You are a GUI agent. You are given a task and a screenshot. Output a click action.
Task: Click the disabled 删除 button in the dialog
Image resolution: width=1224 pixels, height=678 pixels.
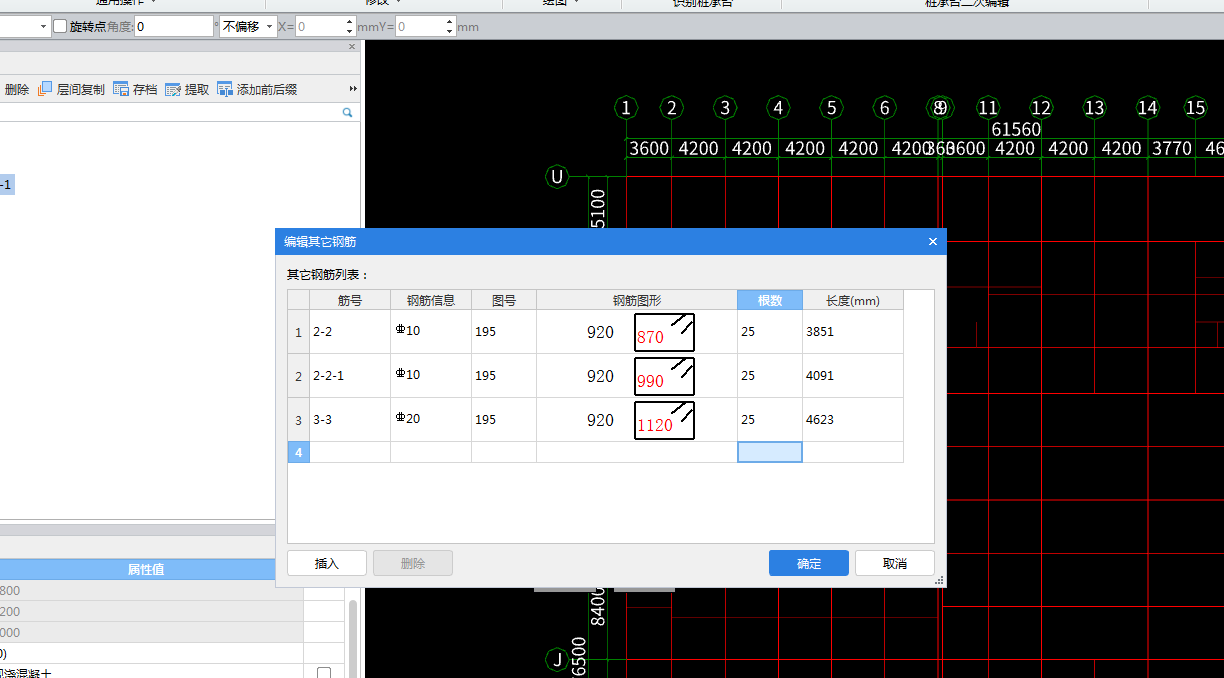[x=413, y=563]
